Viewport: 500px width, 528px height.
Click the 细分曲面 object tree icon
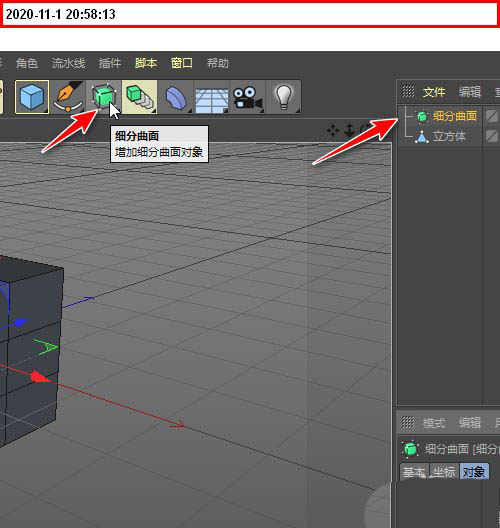pos(422,117)
